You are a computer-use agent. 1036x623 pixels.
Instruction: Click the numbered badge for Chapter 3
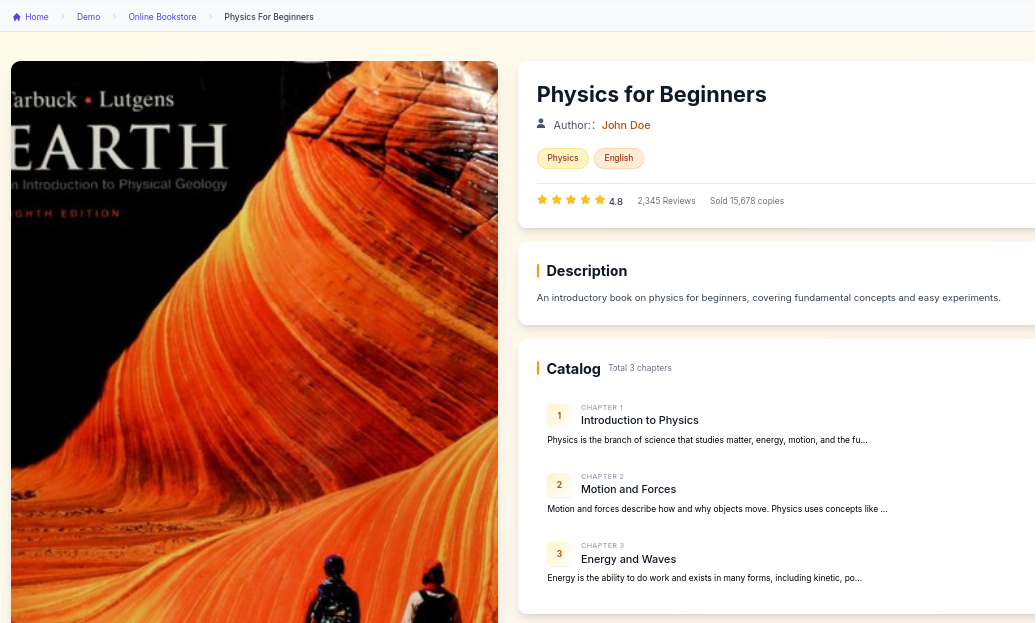pos(559,553)
